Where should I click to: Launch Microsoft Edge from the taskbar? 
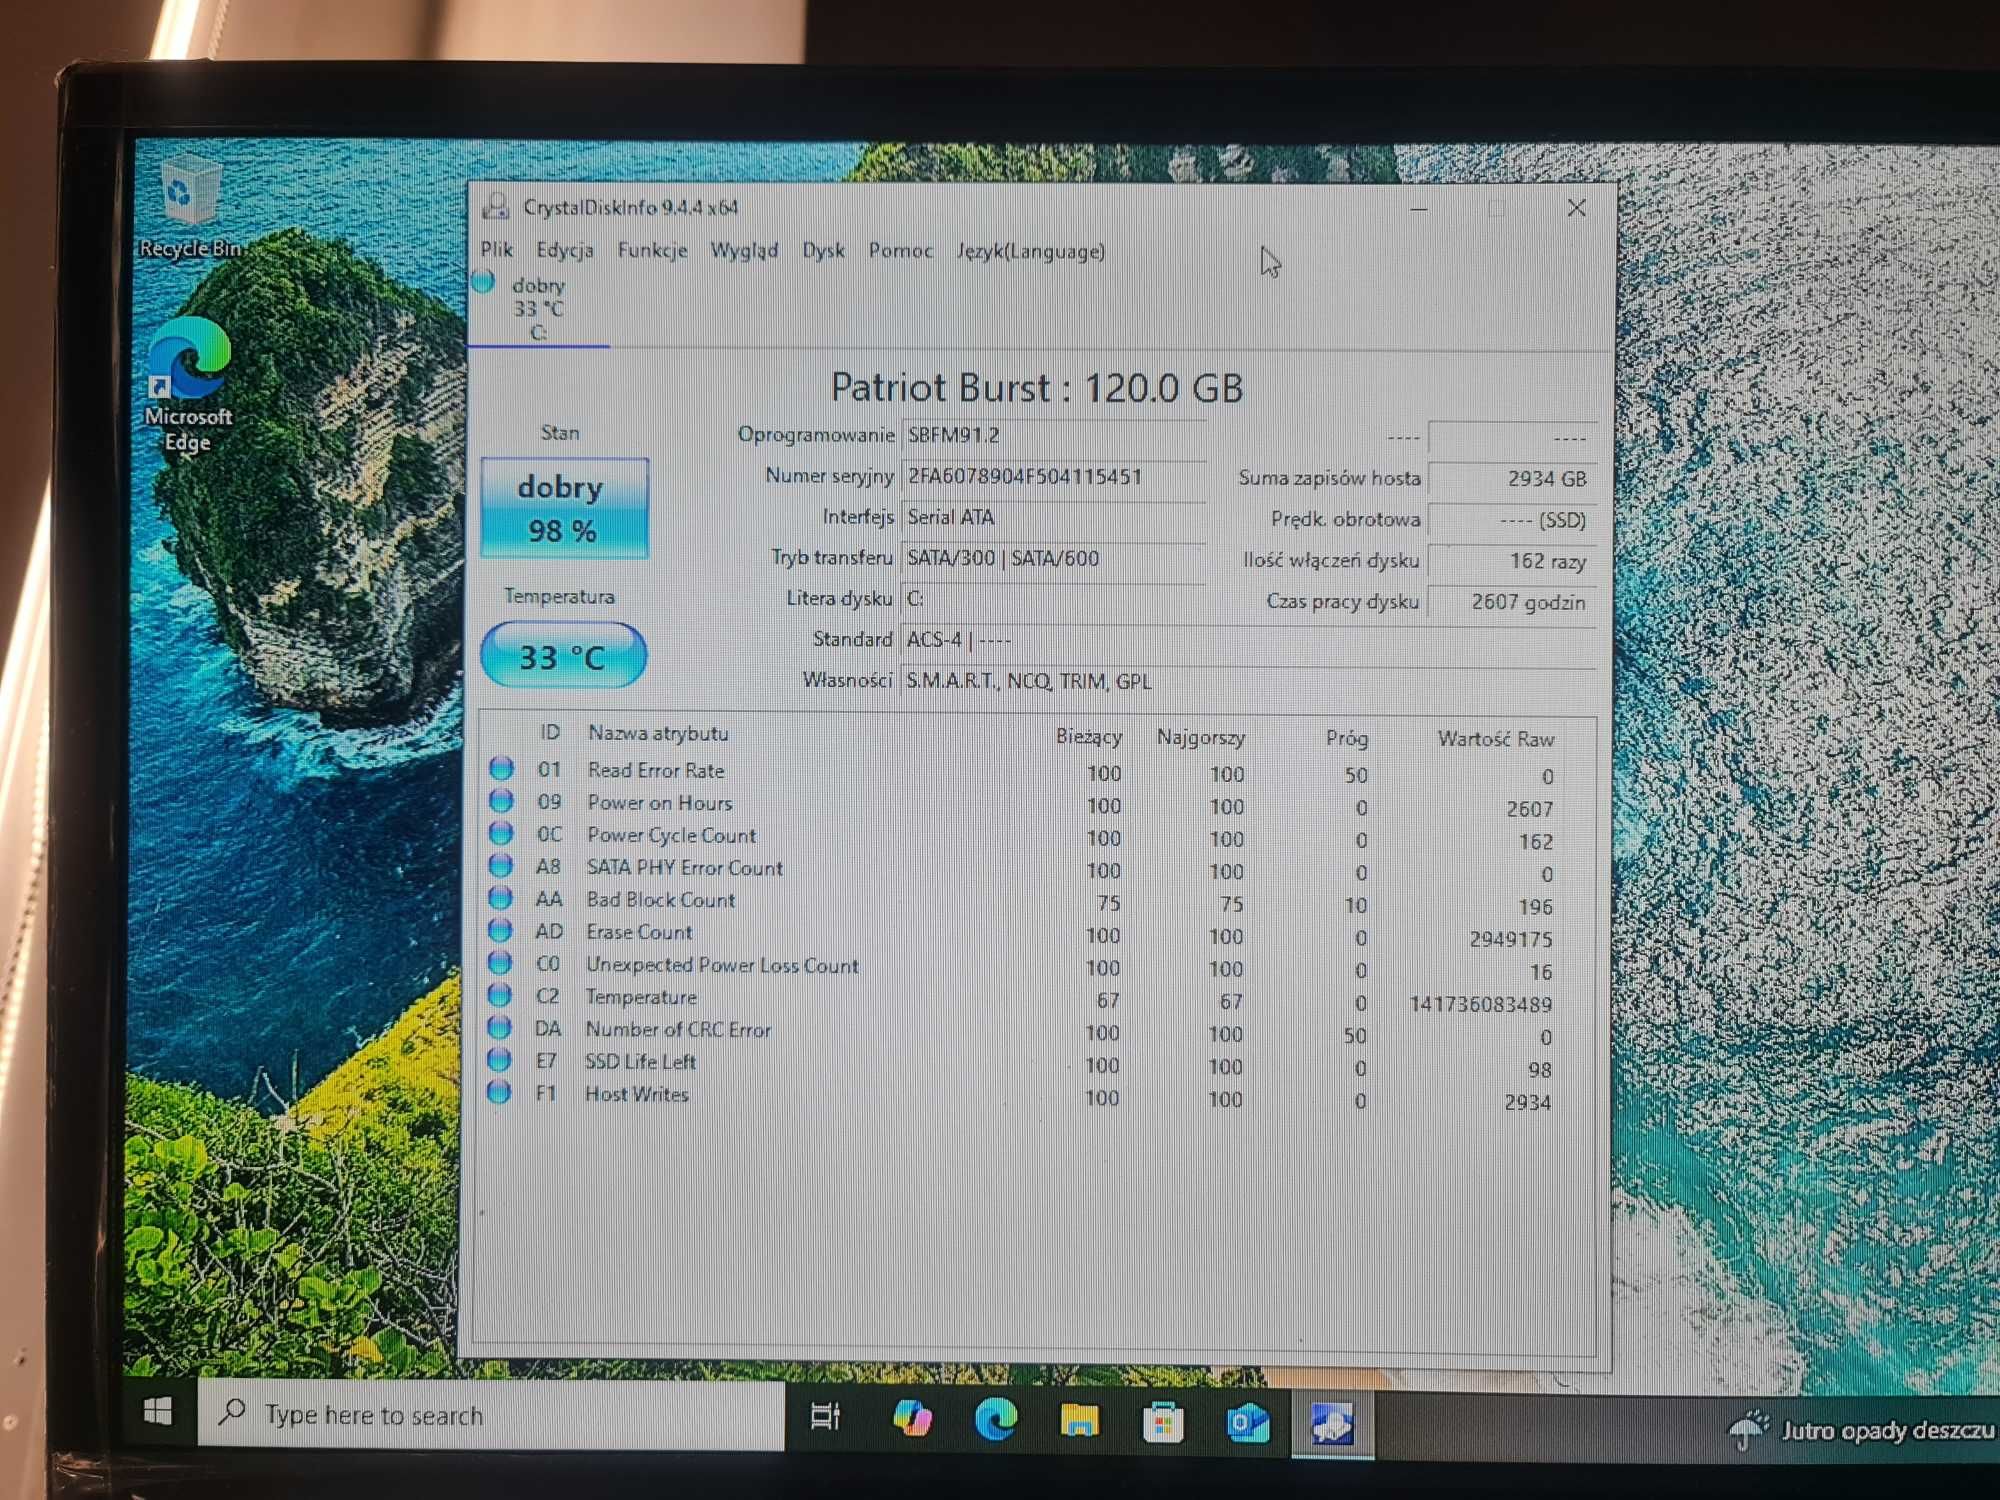click(x=996, y=1419)
